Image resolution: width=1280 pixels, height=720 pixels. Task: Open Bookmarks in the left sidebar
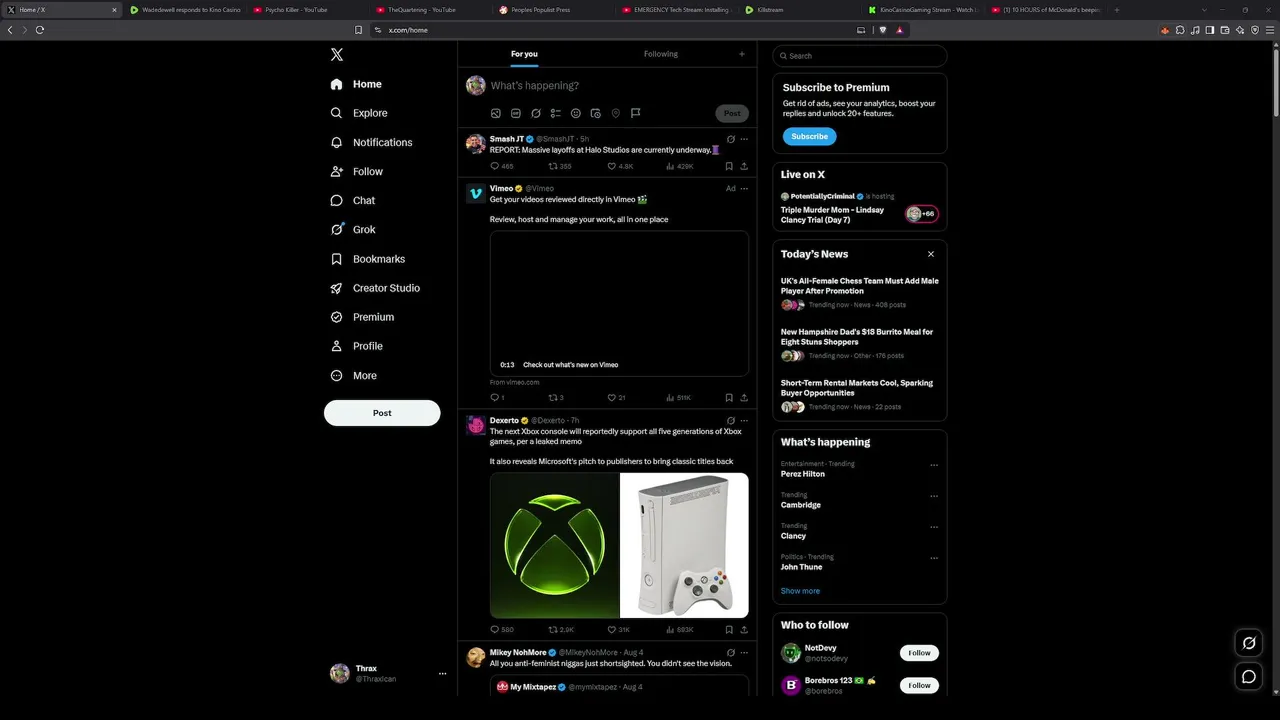368,259
